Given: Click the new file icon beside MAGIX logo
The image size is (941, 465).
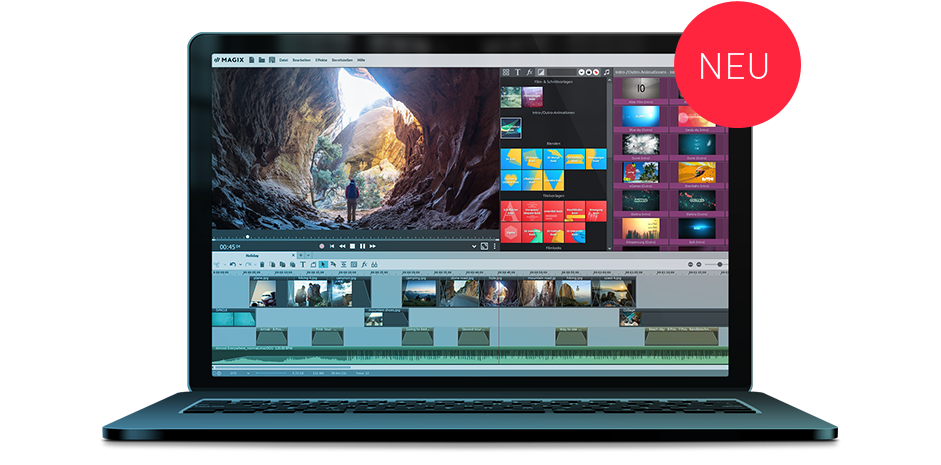Looking at the screenshot, I should (x=252, y=60).
